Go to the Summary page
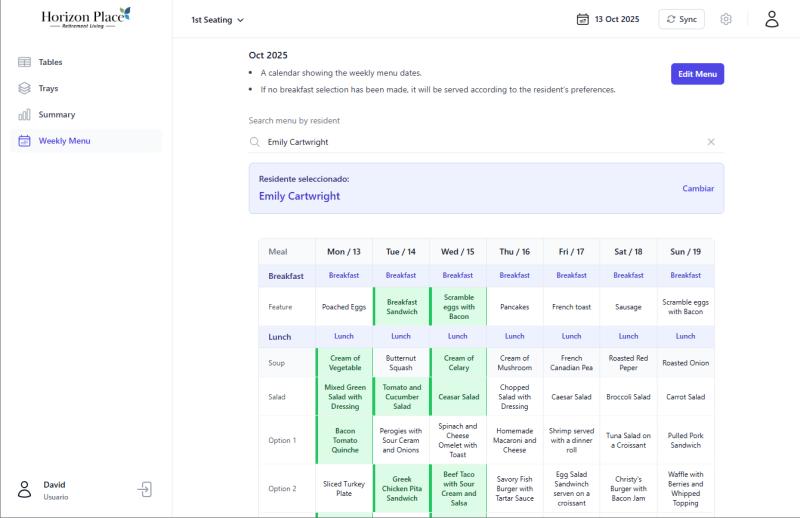 [x=56, y=115]
